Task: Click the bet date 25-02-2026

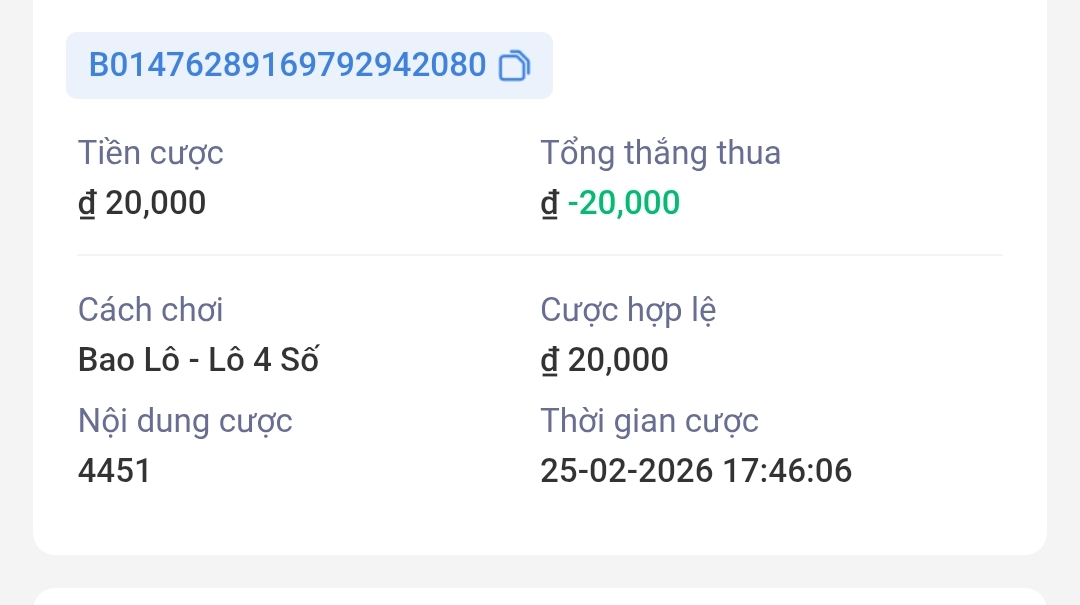Action: coord(626,470)
